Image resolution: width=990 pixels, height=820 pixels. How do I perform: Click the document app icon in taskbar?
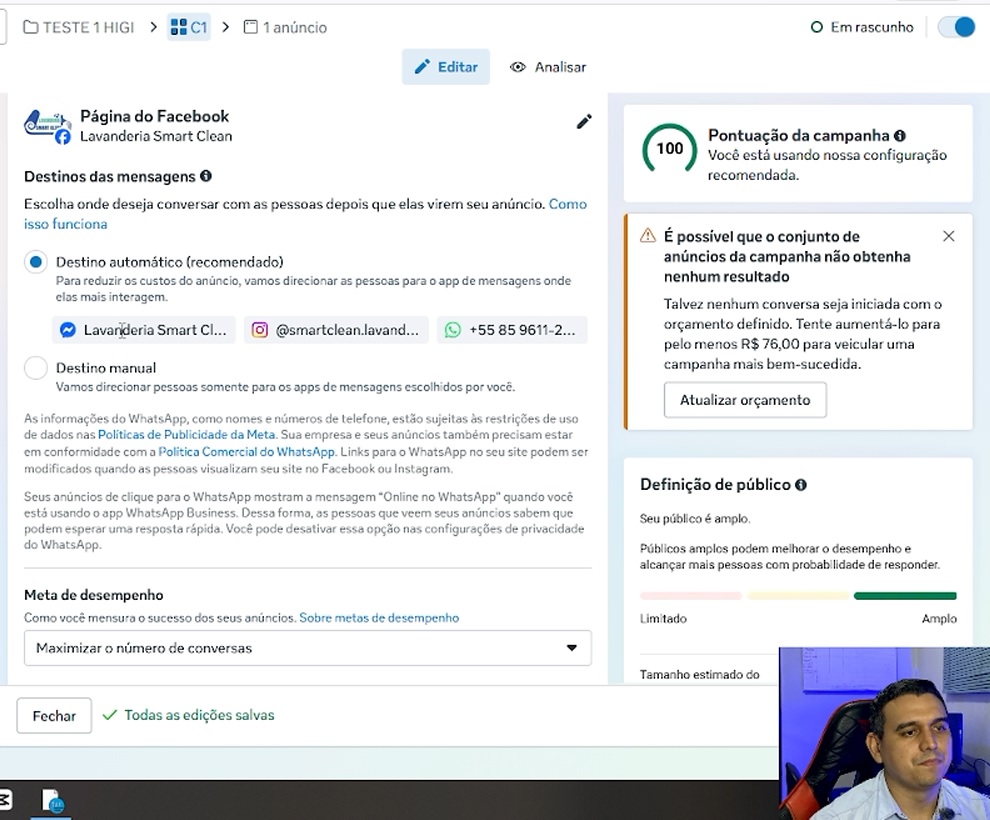point(52,800)
